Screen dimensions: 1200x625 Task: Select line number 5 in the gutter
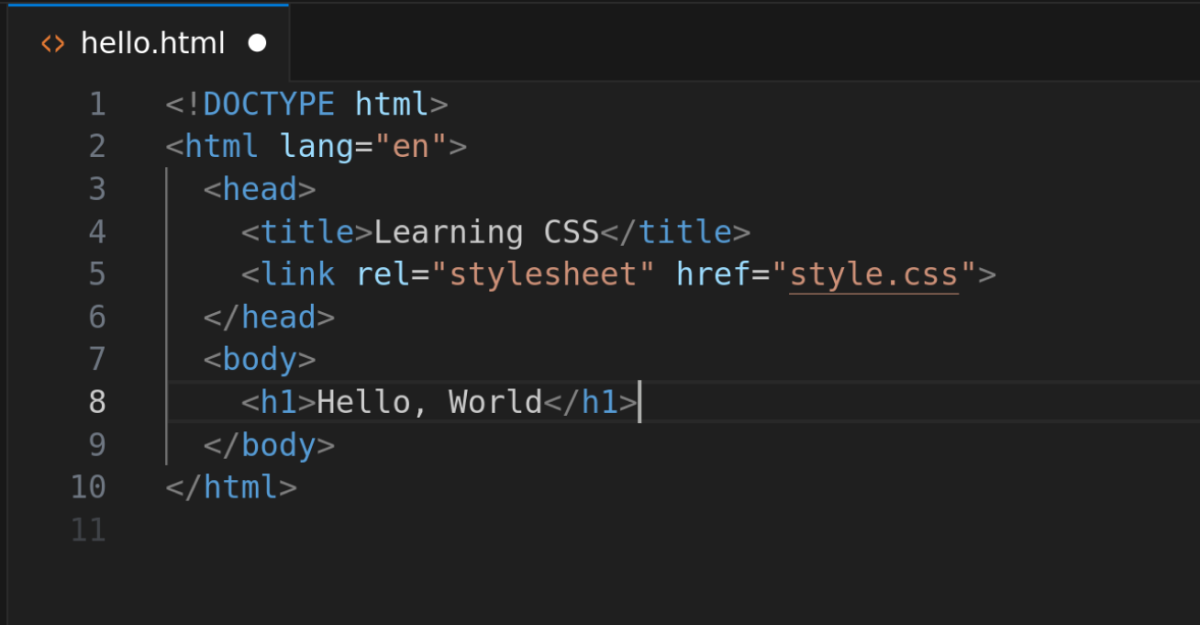coord(97,273)
